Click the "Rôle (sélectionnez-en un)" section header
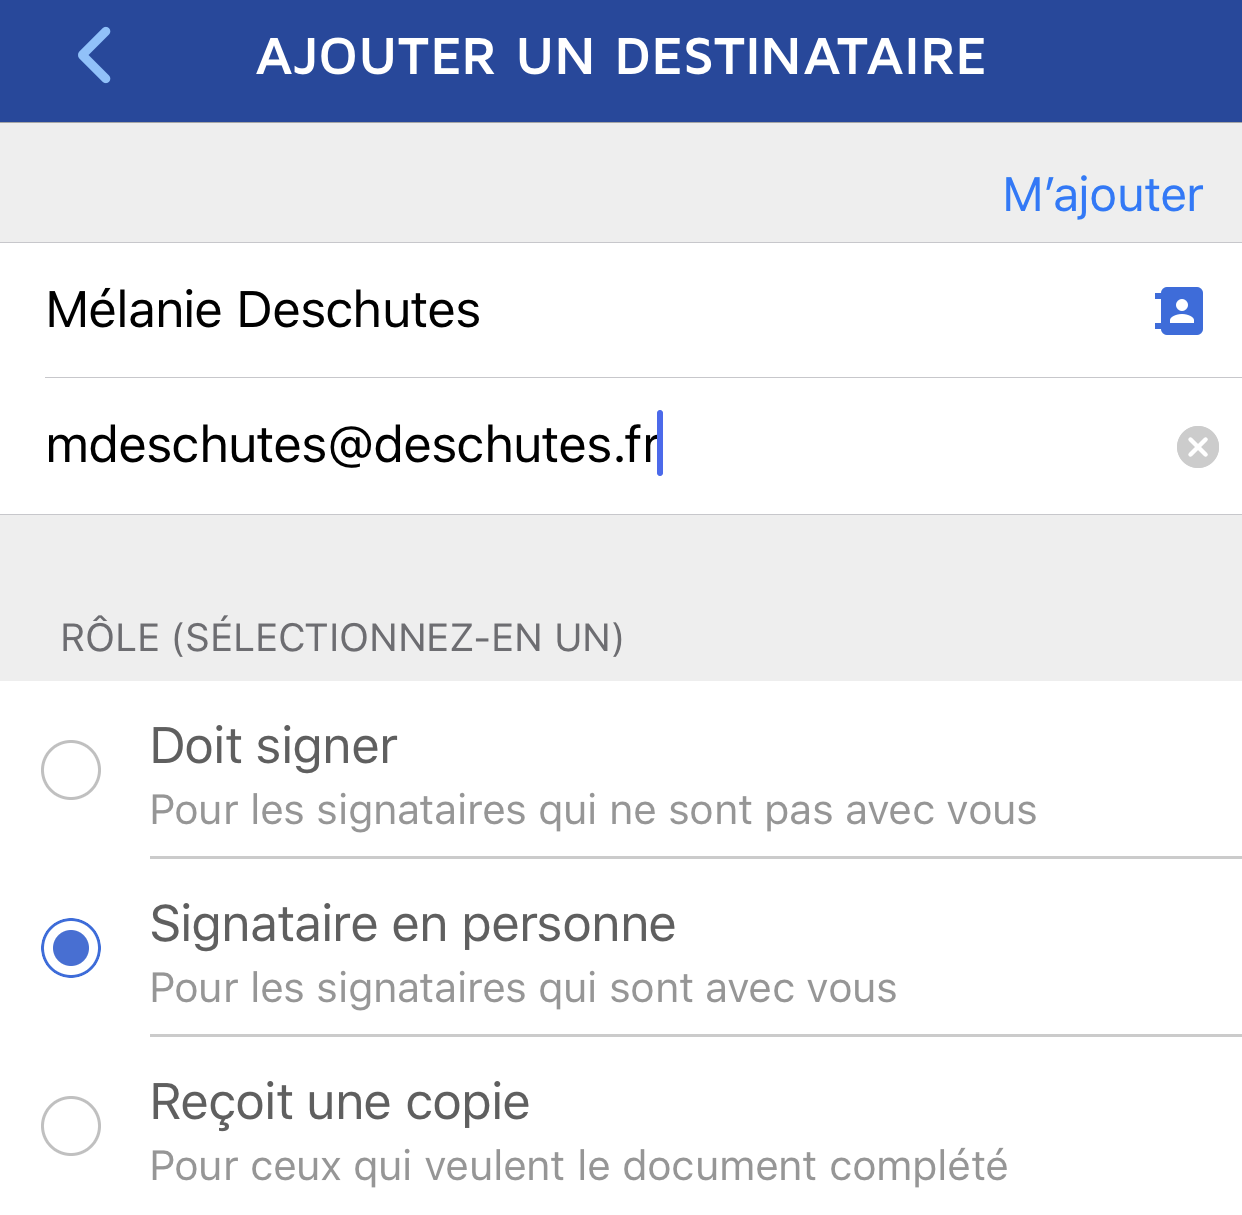The width and height of the screenshot is (1242, 1215). coord(342,638)
